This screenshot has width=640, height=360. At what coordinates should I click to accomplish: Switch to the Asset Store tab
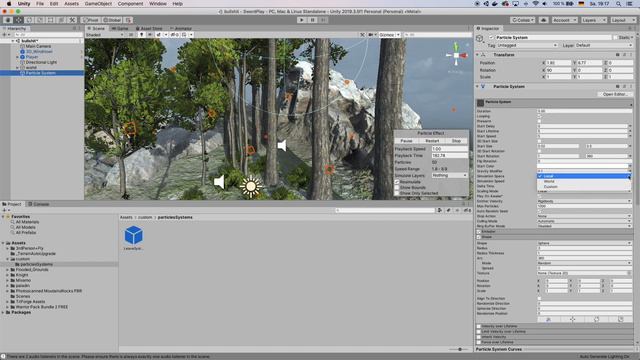point(149,29)
